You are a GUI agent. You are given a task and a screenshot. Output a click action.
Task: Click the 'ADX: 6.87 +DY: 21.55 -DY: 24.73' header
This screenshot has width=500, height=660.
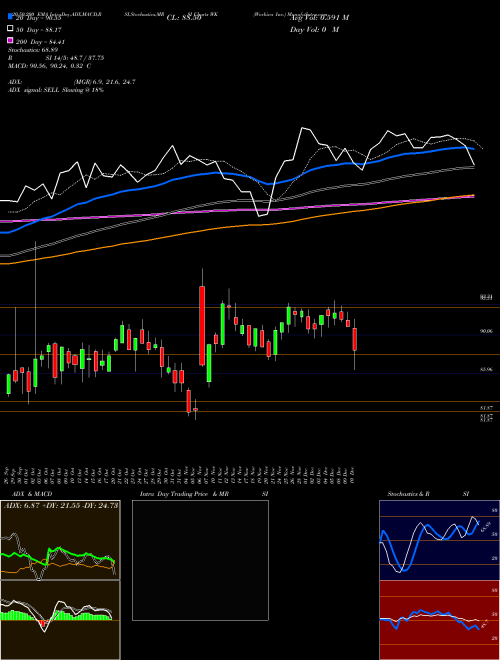pos(61,506)
